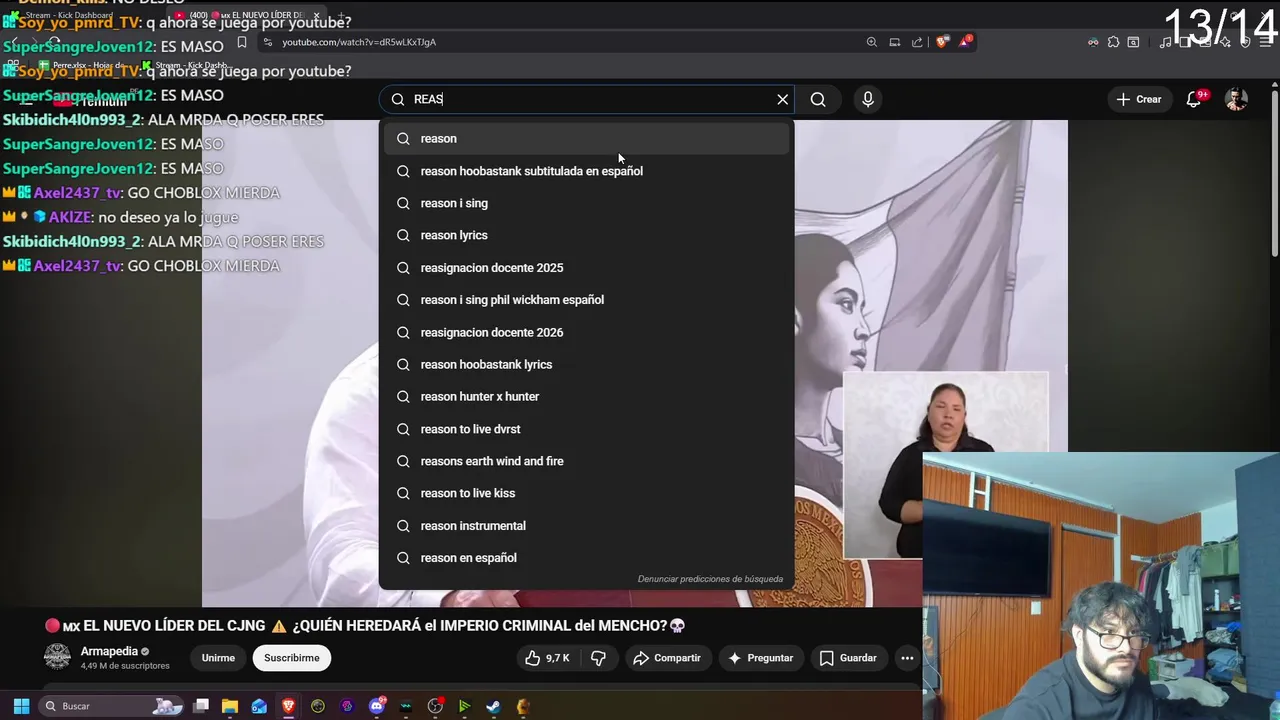Dislike the video with the thumbs down

point(599,658)
